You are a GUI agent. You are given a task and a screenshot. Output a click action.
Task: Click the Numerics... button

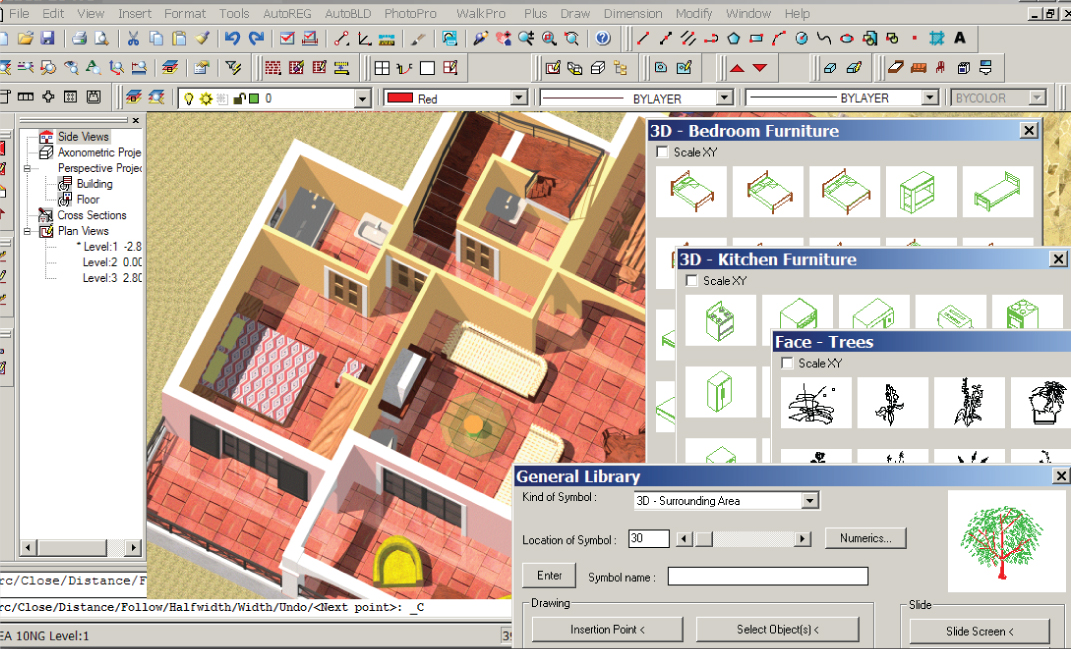pos(865,538)
